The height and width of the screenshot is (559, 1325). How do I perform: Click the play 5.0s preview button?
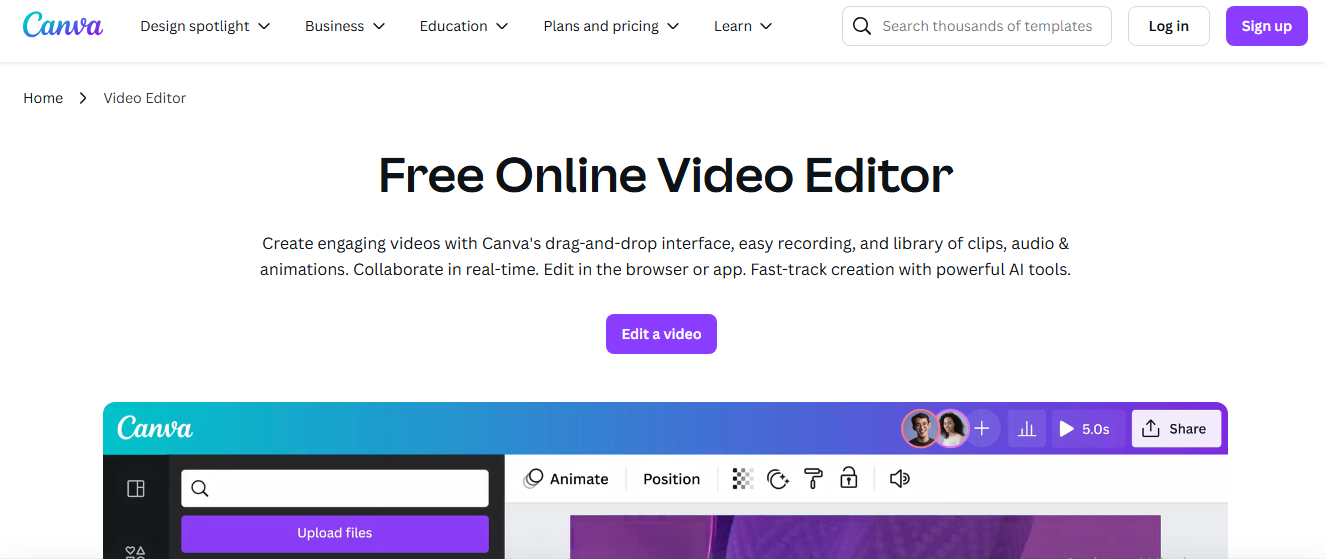tap(1086, 428)
